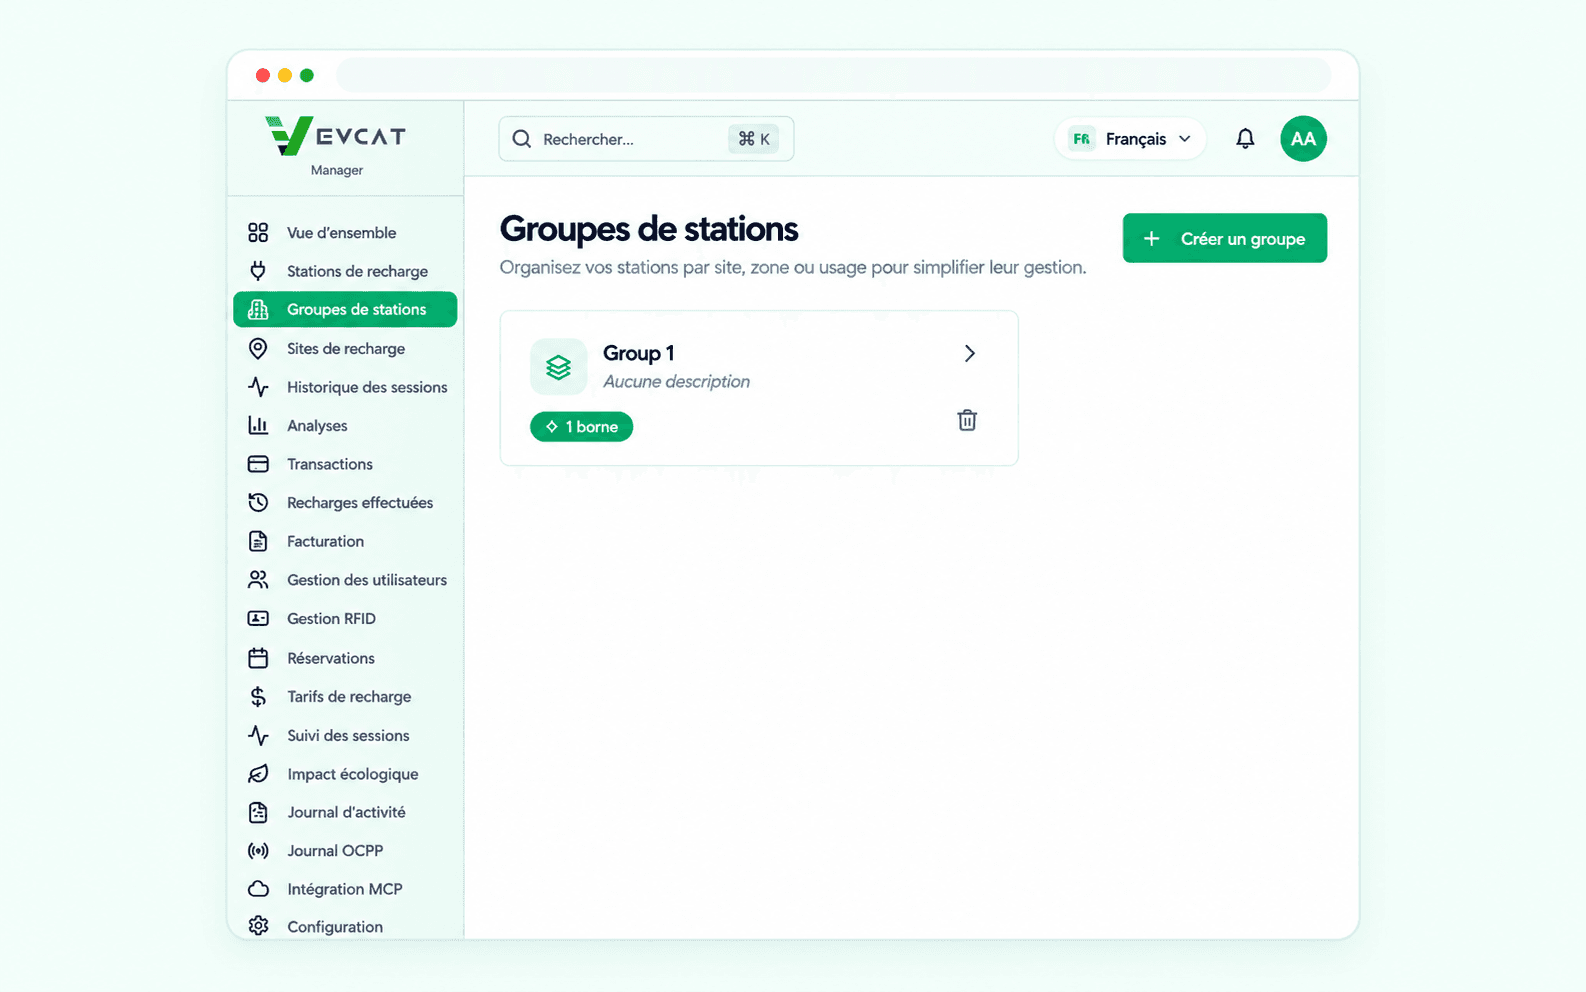
Task: Open the Français language dropdown
Action: [x=1130, y=139]
